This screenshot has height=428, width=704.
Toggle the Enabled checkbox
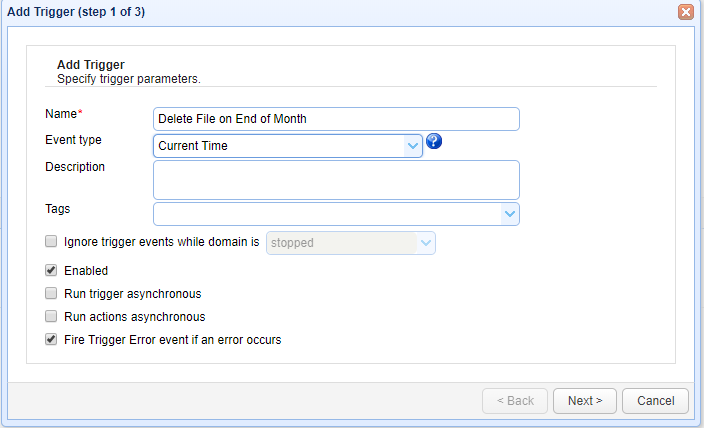click(51, 270)
